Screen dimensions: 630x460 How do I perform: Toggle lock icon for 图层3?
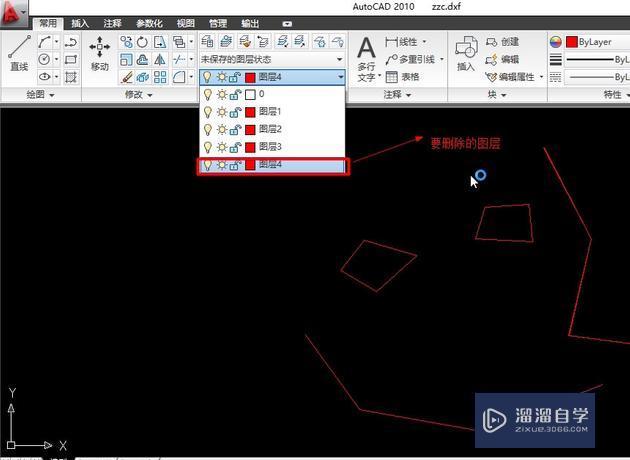click(235, 147)
